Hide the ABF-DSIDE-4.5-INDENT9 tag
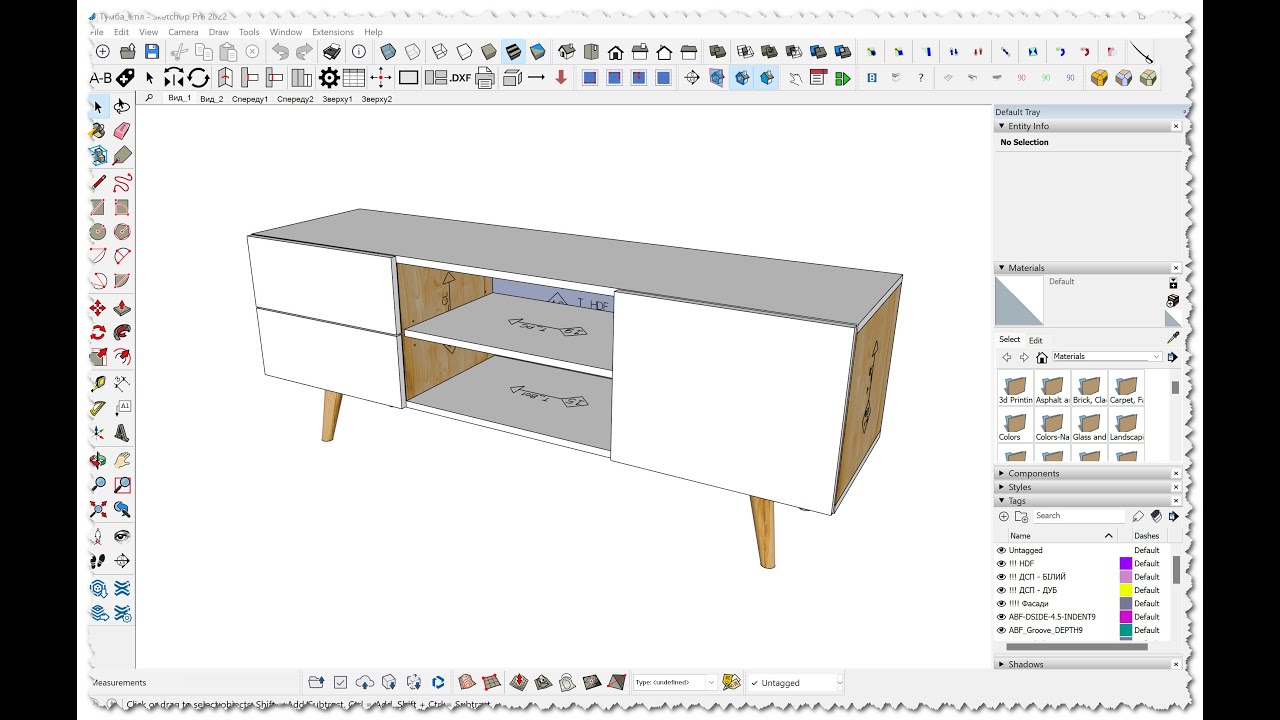 pyautogui.click(x=1001, y=617)
